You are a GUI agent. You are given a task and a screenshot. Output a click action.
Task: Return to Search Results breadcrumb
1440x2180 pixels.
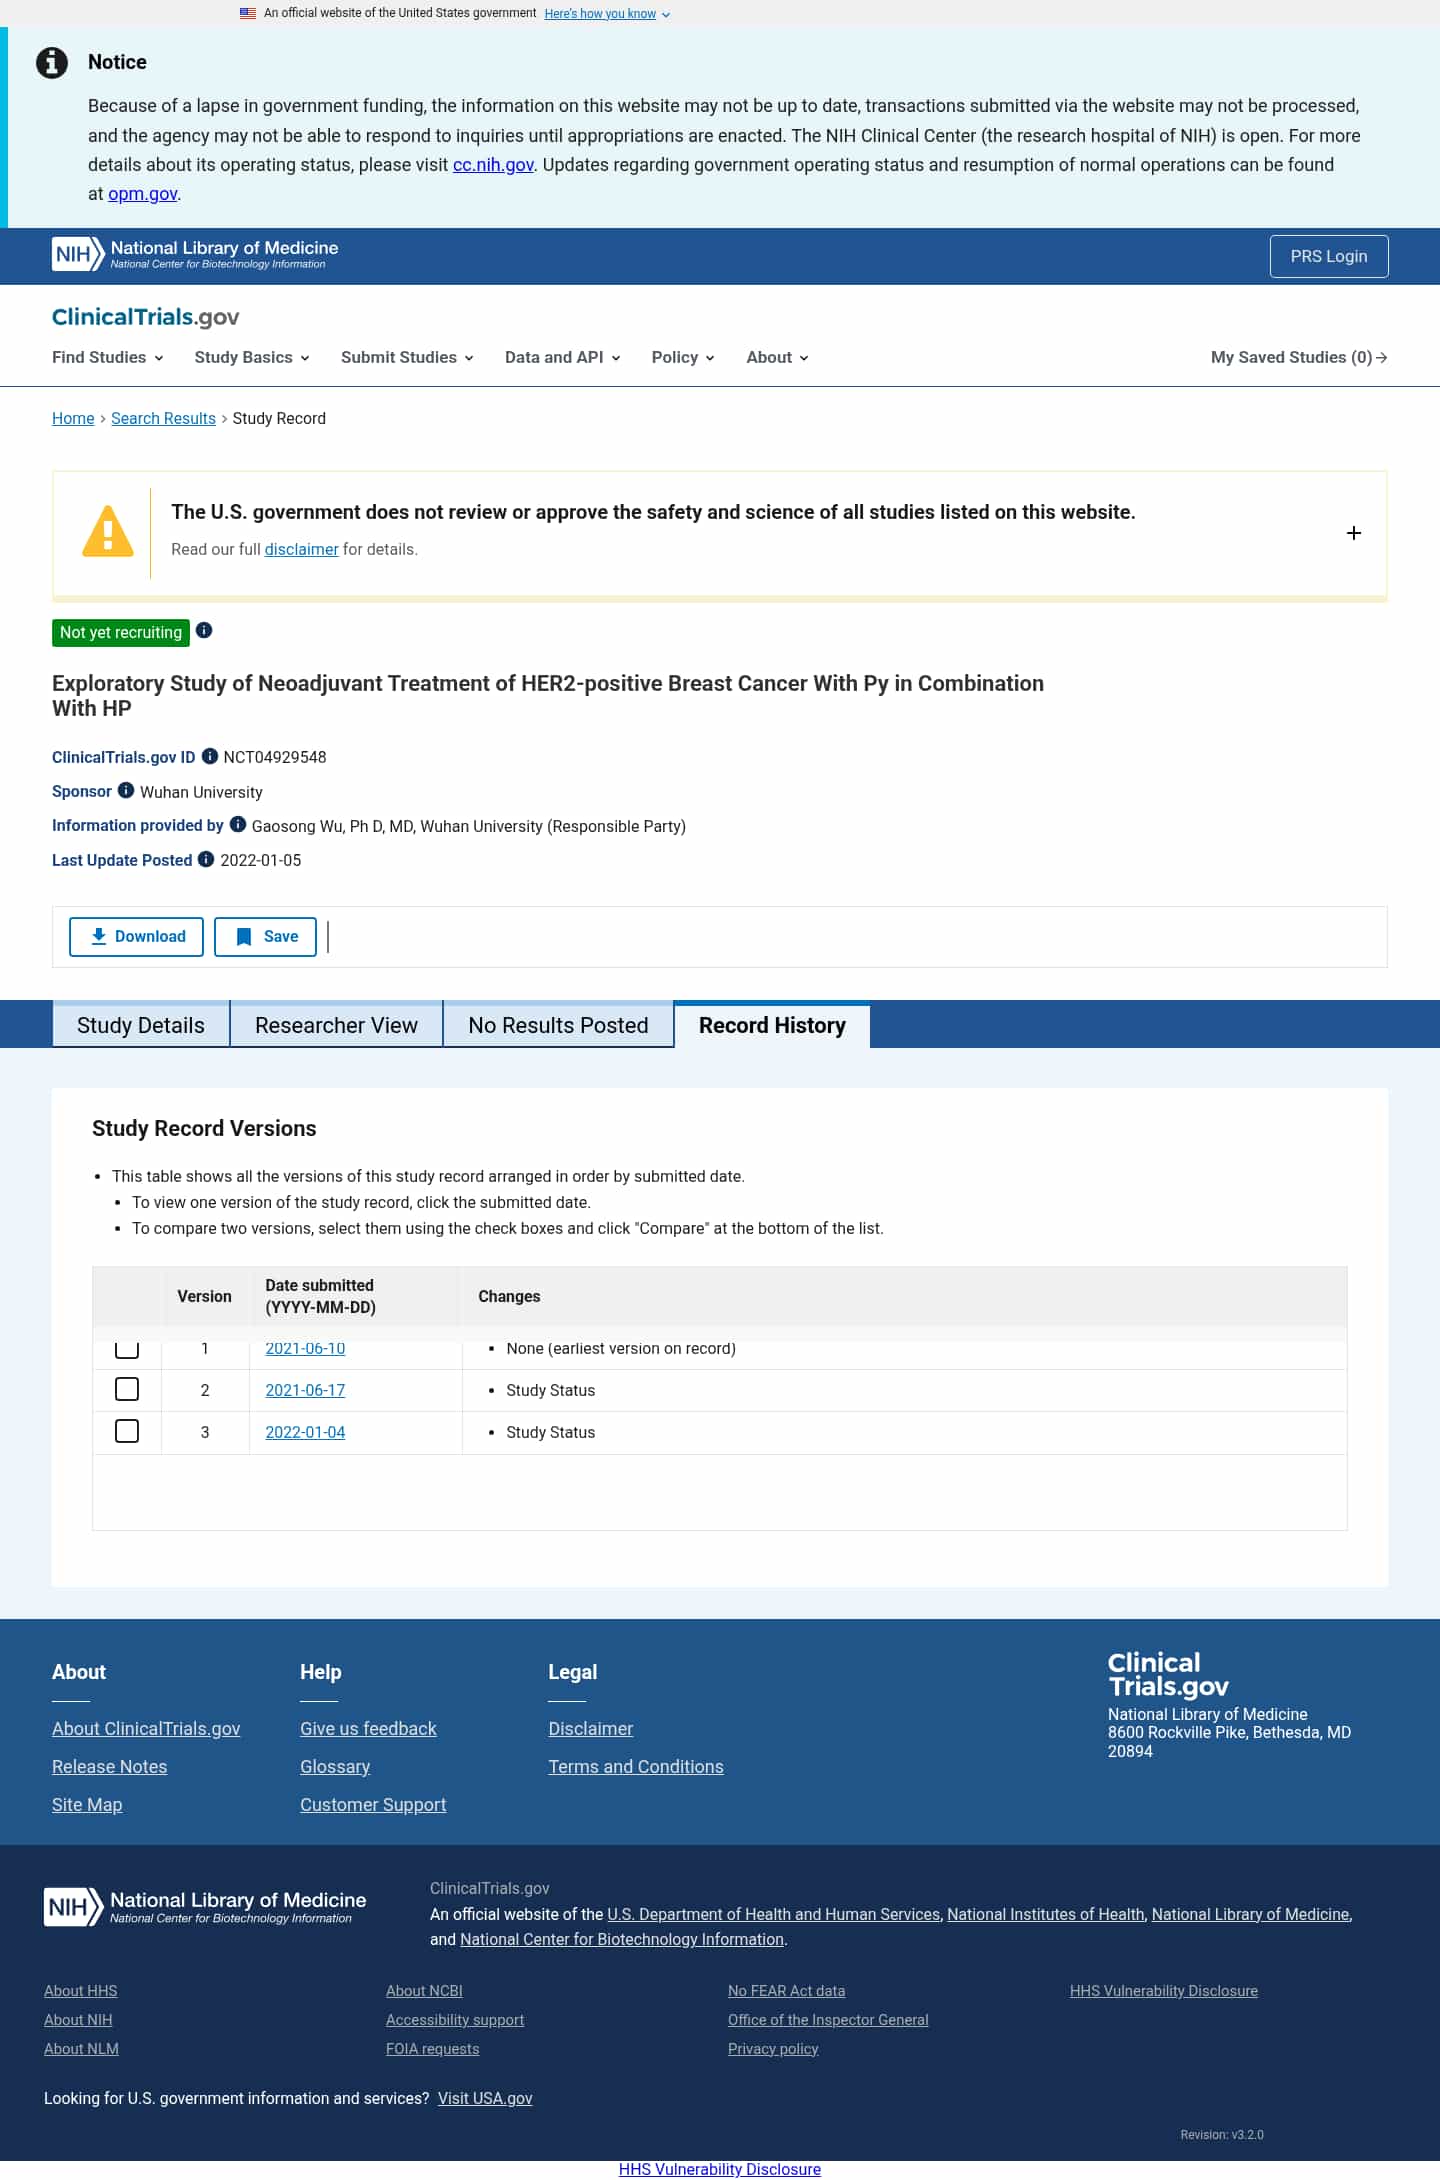click(x=163, y=418)
